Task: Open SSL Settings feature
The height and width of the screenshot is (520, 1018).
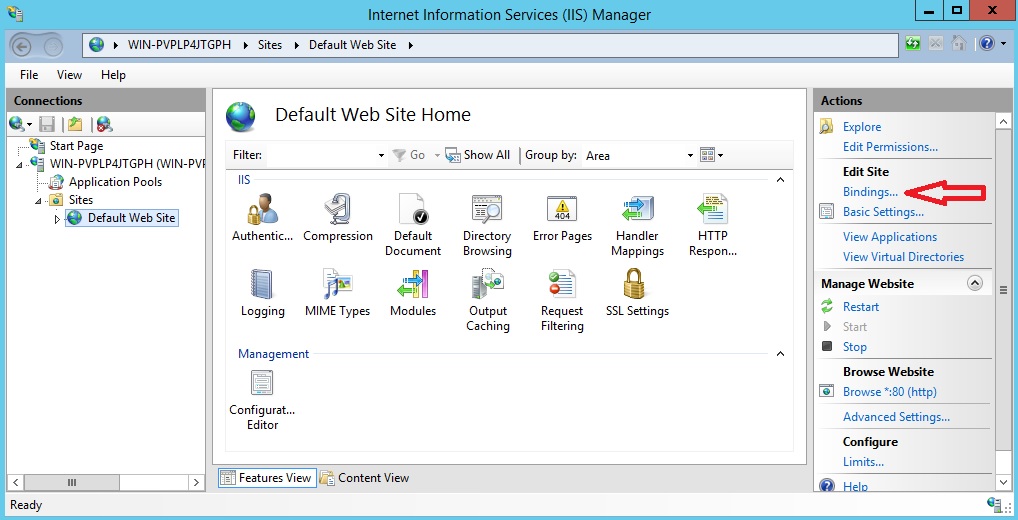Action: pyautogui.click(x=637, y=293)
